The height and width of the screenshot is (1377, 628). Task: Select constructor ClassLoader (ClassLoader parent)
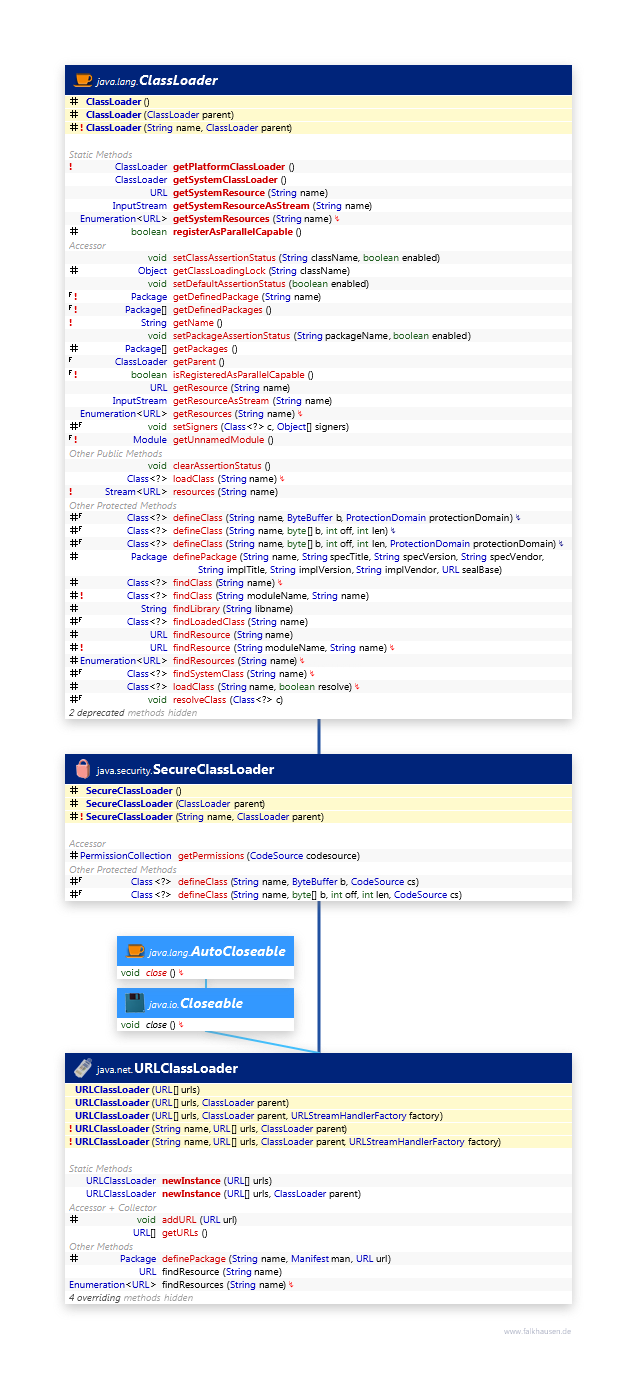click(x=160, y=115)
